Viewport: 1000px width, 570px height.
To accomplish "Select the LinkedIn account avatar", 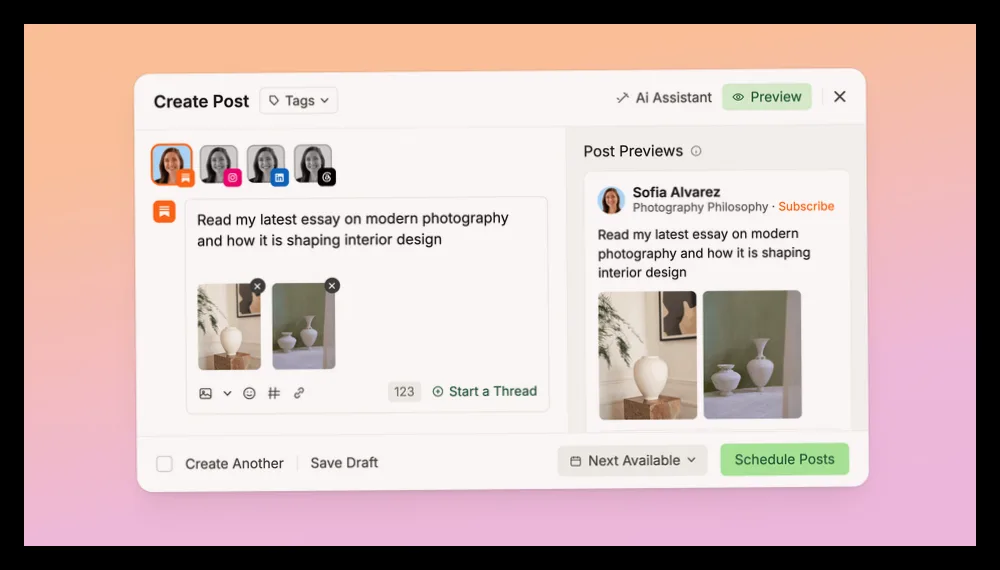I will (267, 164).
